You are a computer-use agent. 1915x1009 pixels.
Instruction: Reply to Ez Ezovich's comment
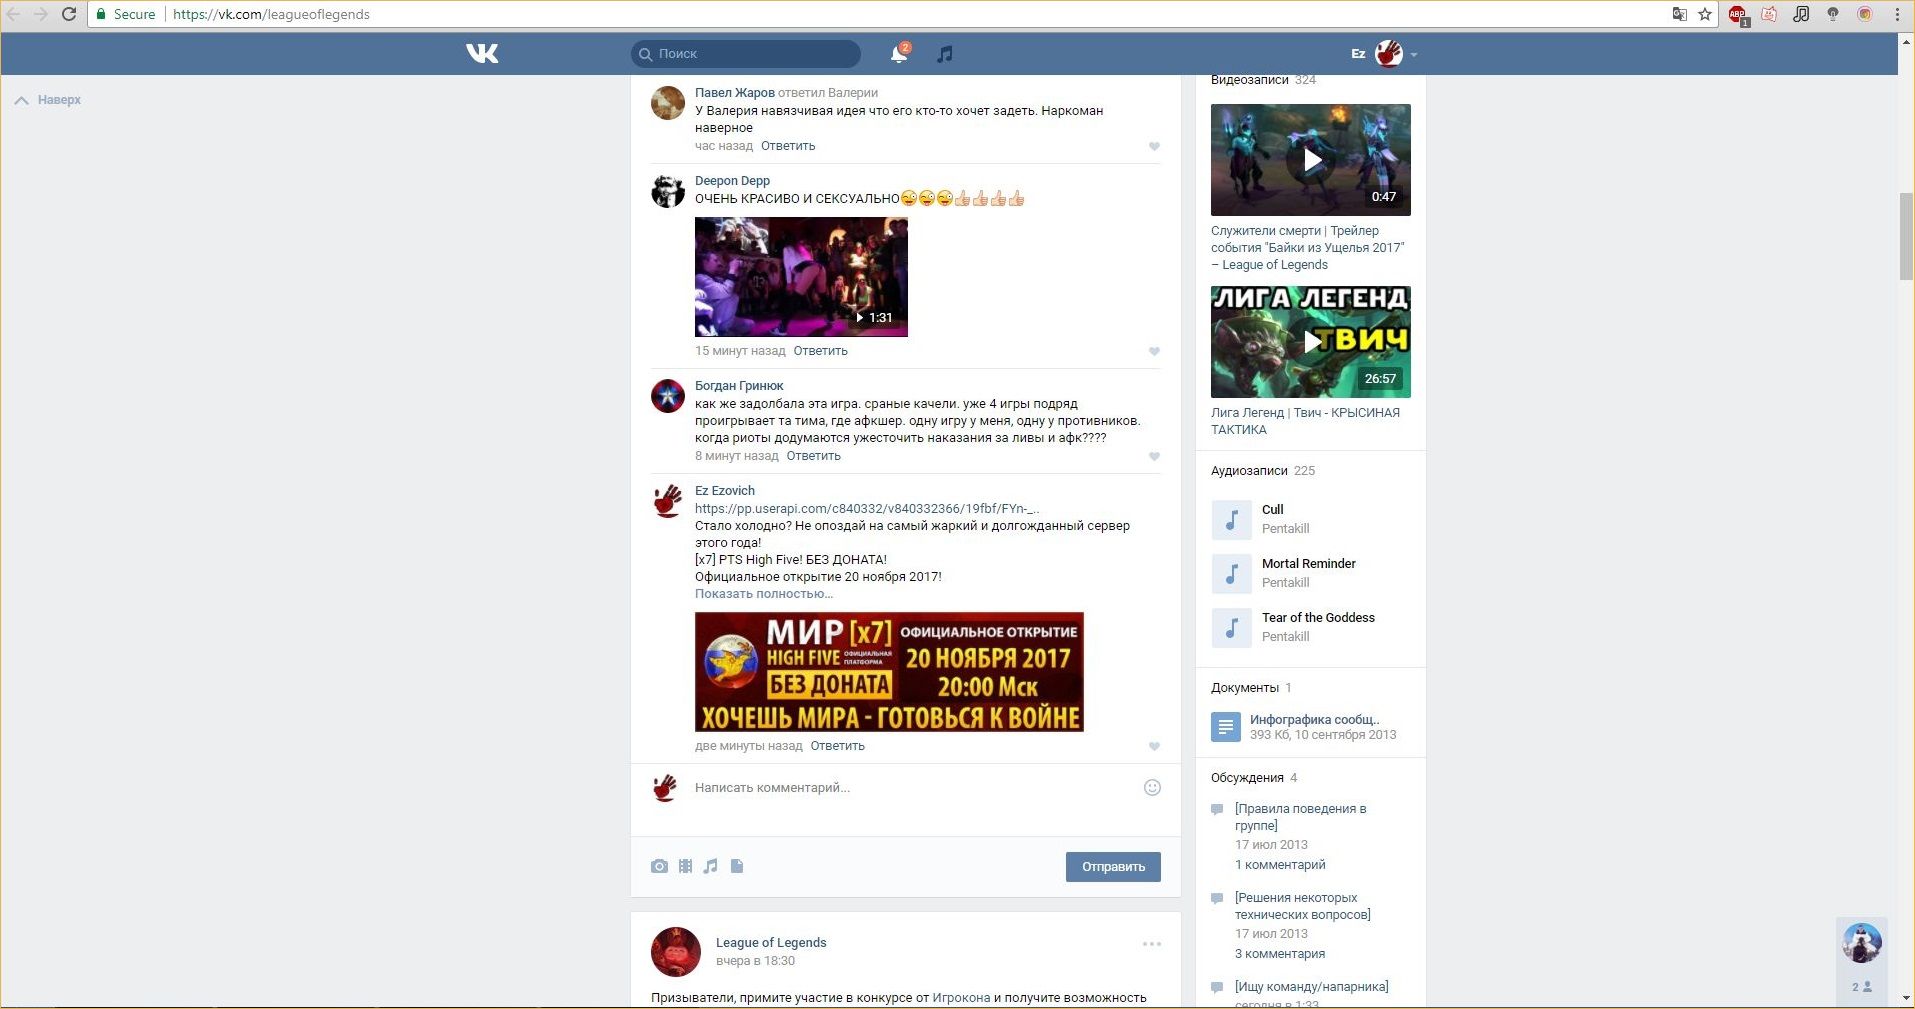[x=837, y=746]
